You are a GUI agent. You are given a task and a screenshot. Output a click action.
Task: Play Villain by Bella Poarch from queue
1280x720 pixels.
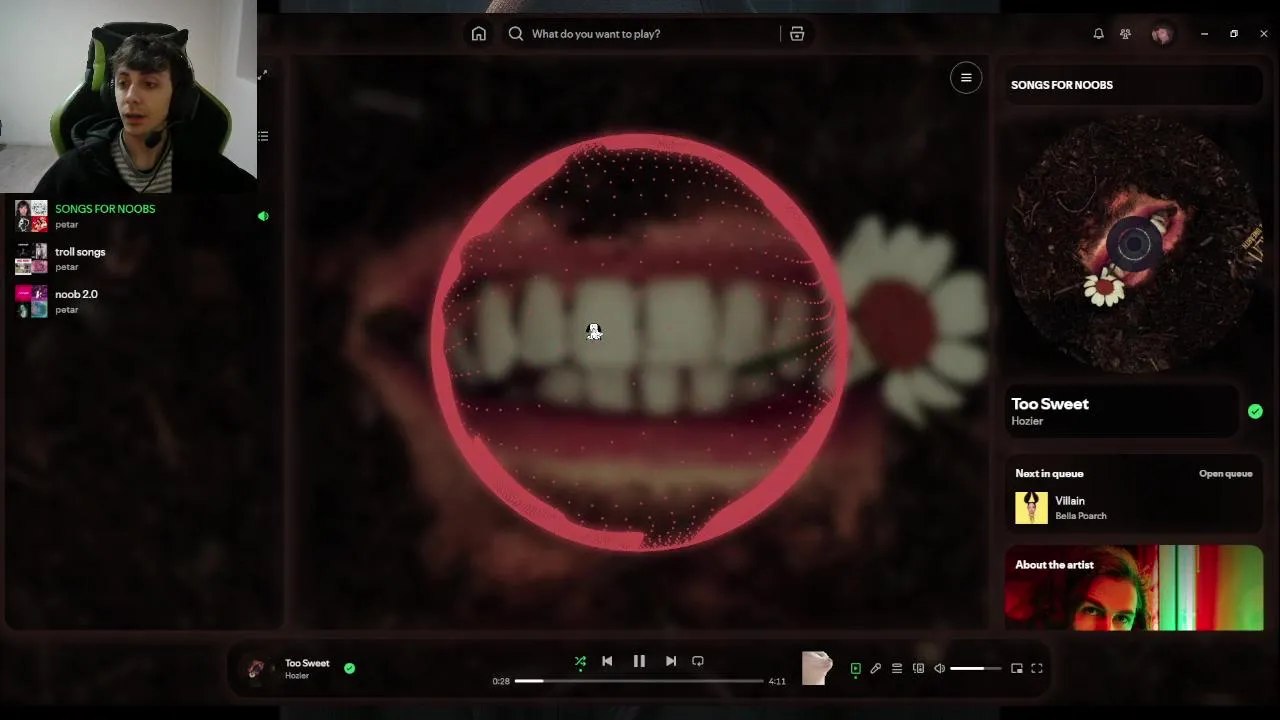click(x=1134, y=508)
